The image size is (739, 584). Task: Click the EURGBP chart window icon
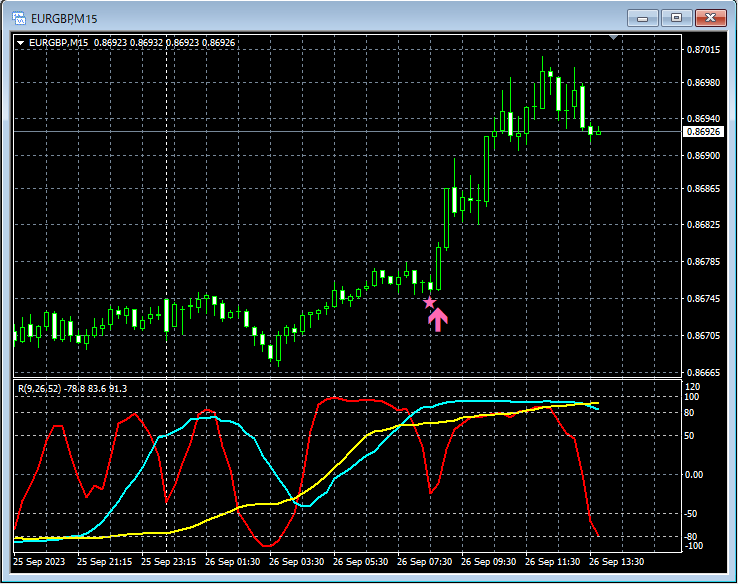(19, 18)
